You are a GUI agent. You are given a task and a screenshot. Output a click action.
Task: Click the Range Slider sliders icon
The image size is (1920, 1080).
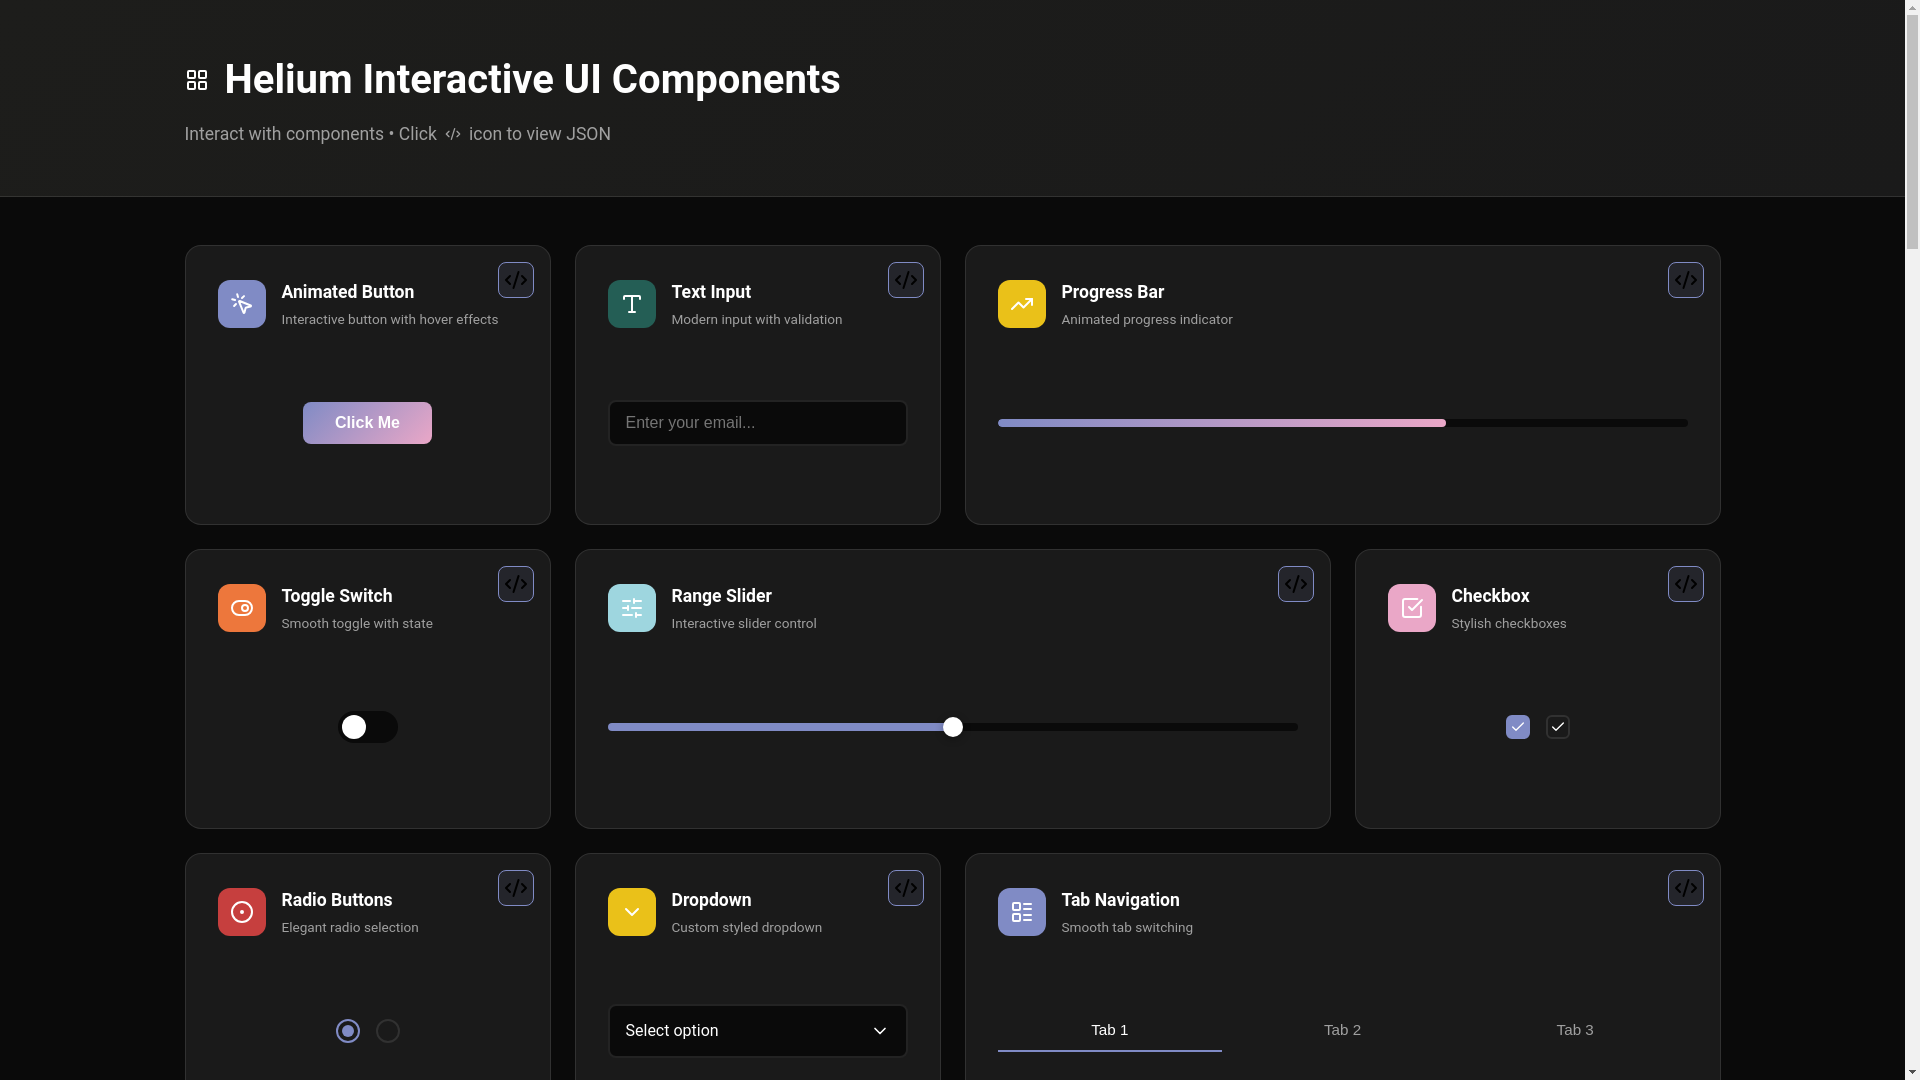(632, 608)
